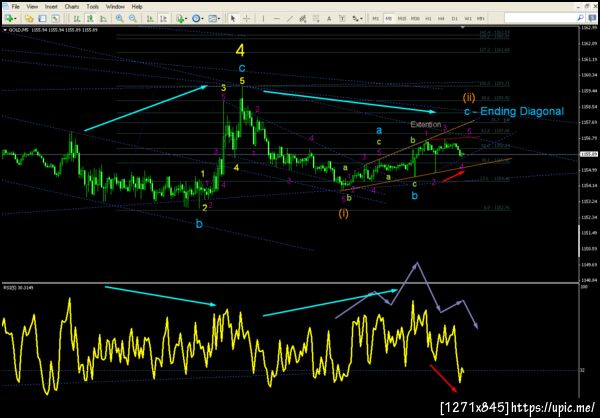Image resolution: width=600 pixels, height=418 pixels.
Task: Zoom out of the chart
Action: click(x=133, y=18)
